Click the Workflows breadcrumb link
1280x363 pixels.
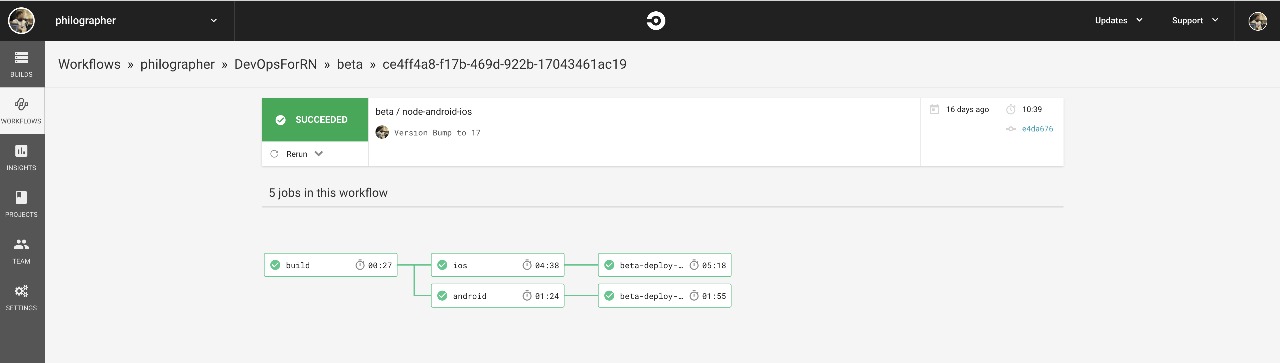coord(89,64)
